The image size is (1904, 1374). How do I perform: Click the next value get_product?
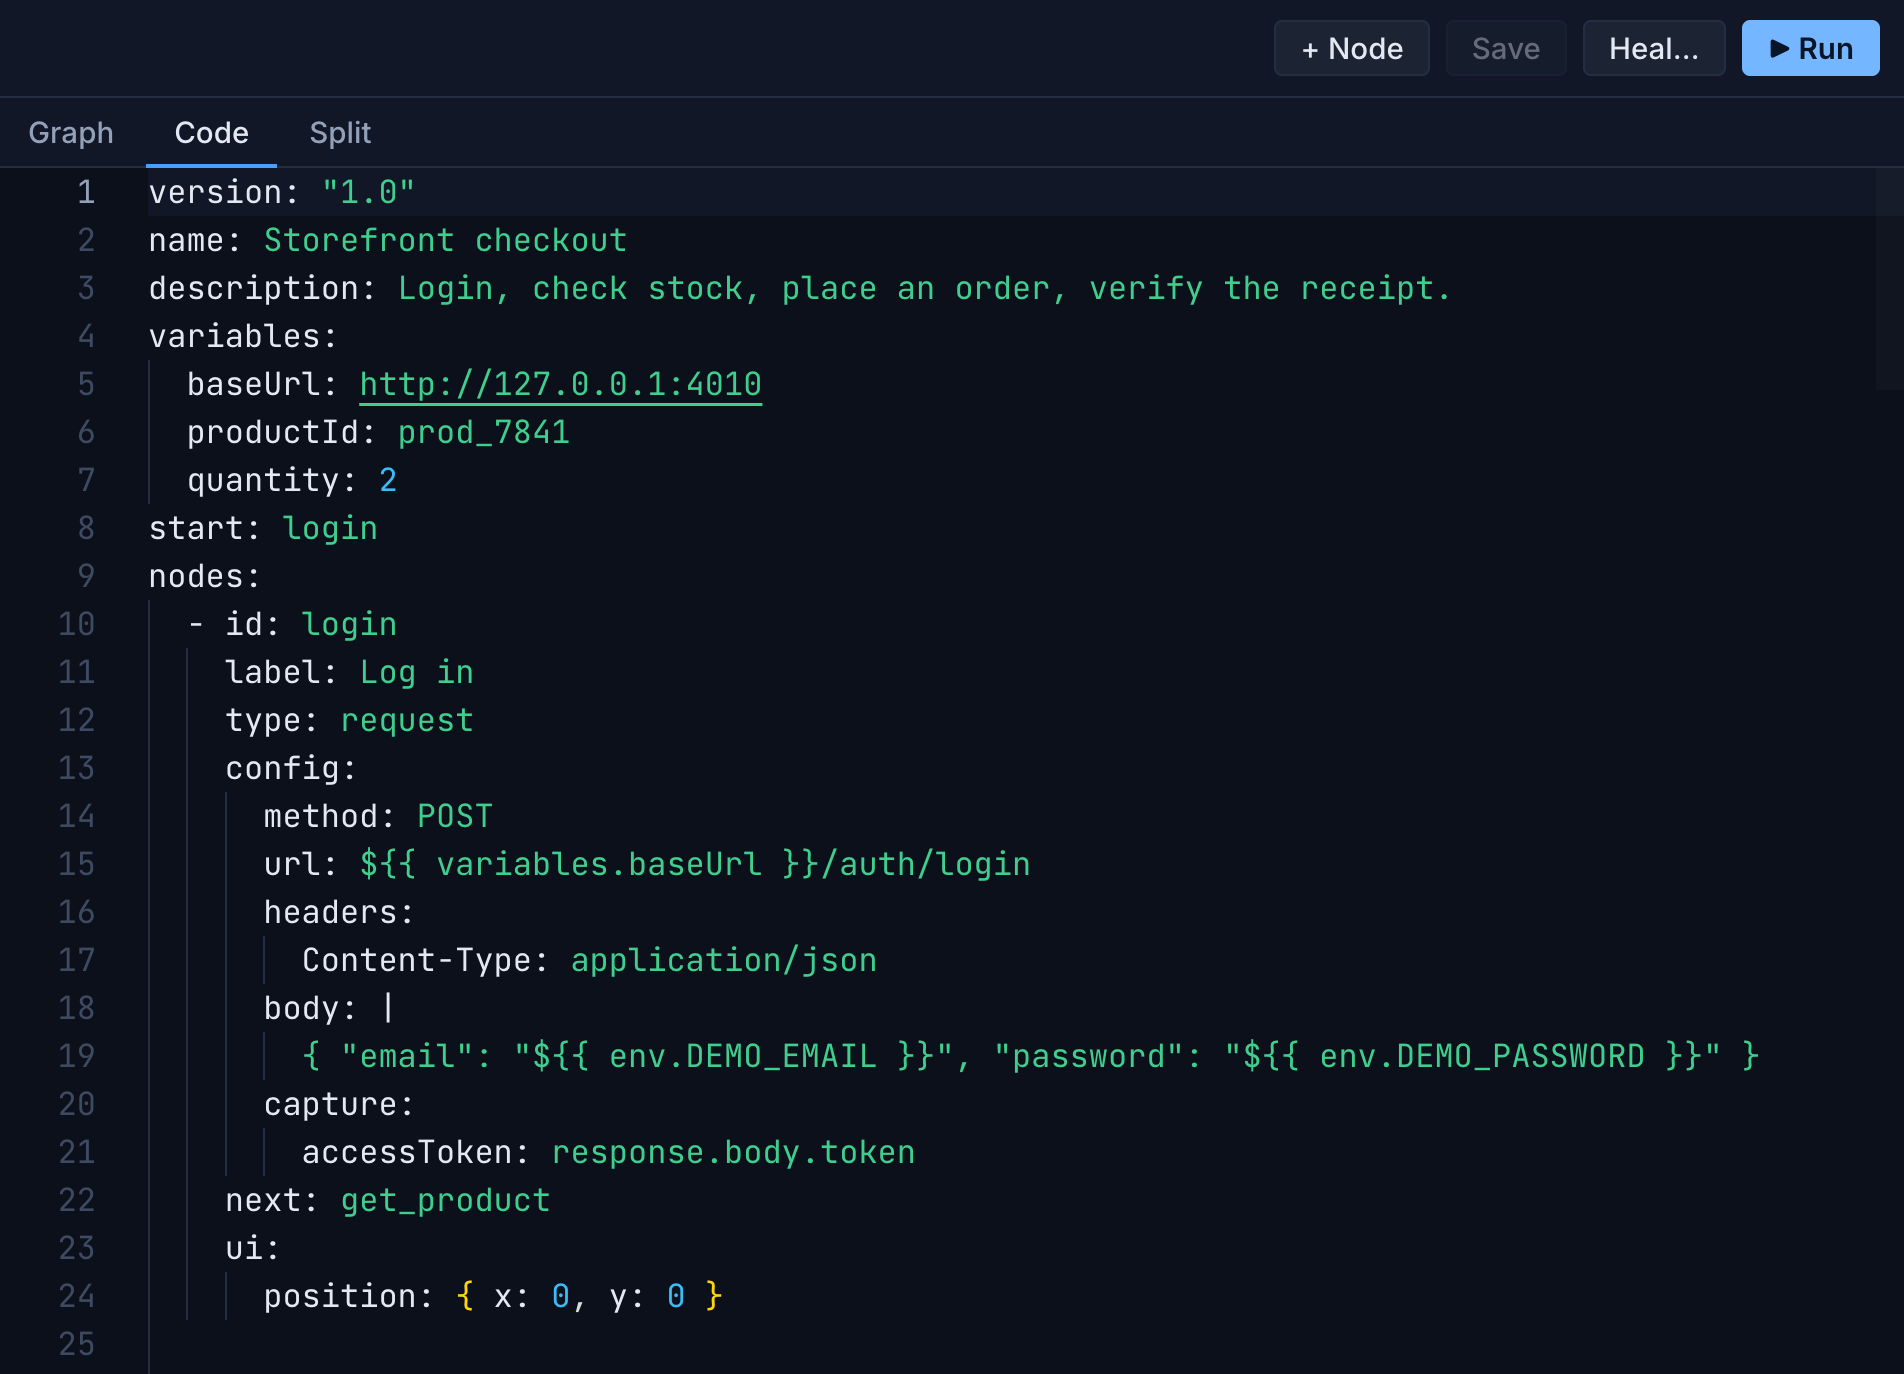pyautogui.click(x=445, y=1200)
